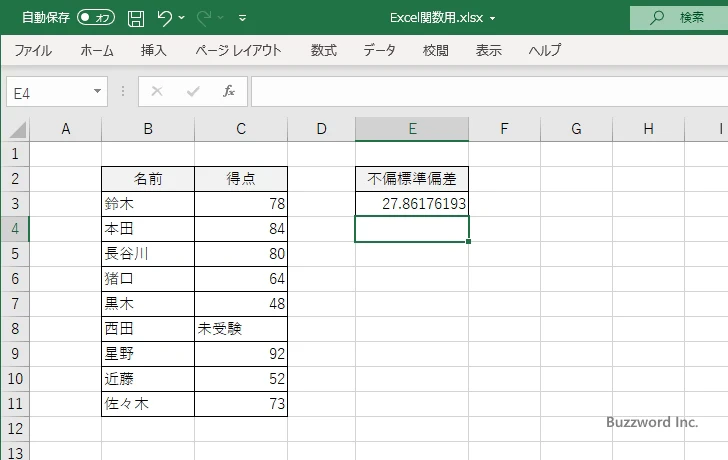Select row 8 header
The width and height of the screenshot is (728, 460).
tap(14, 328)
